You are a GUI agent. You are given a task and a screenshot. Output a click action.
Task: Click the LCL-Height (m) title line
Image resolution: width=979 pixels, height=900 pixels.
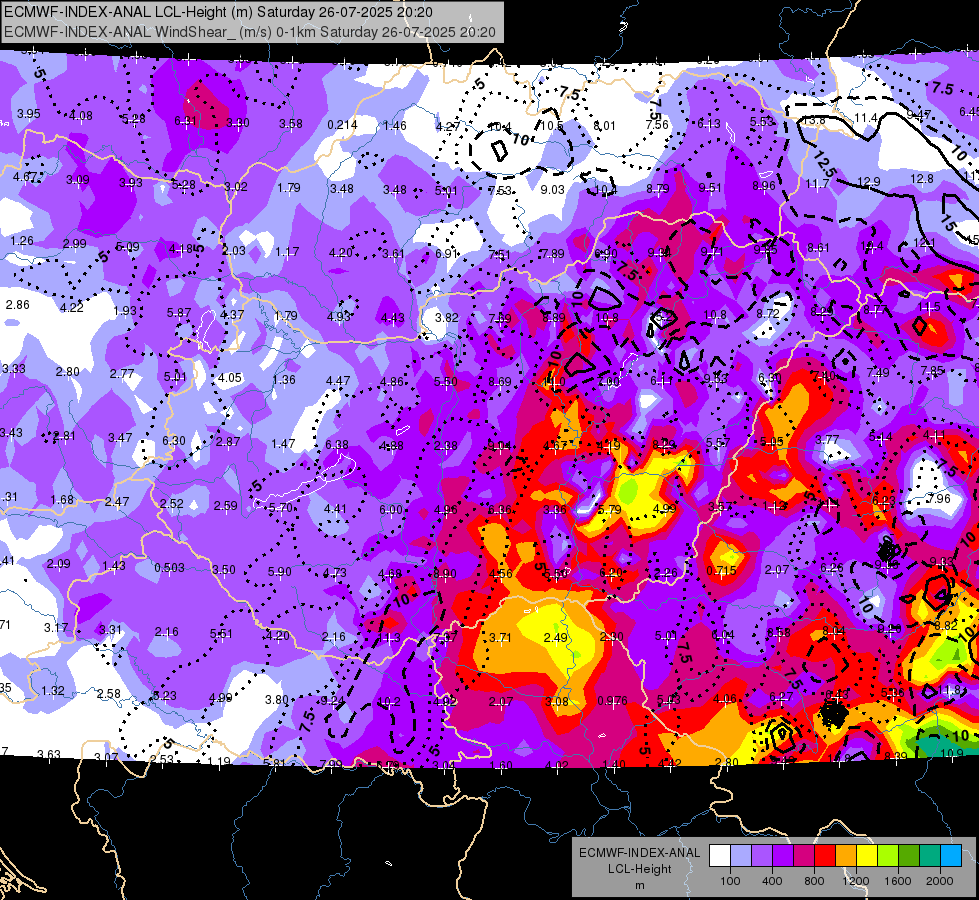[x=219, y=12]
